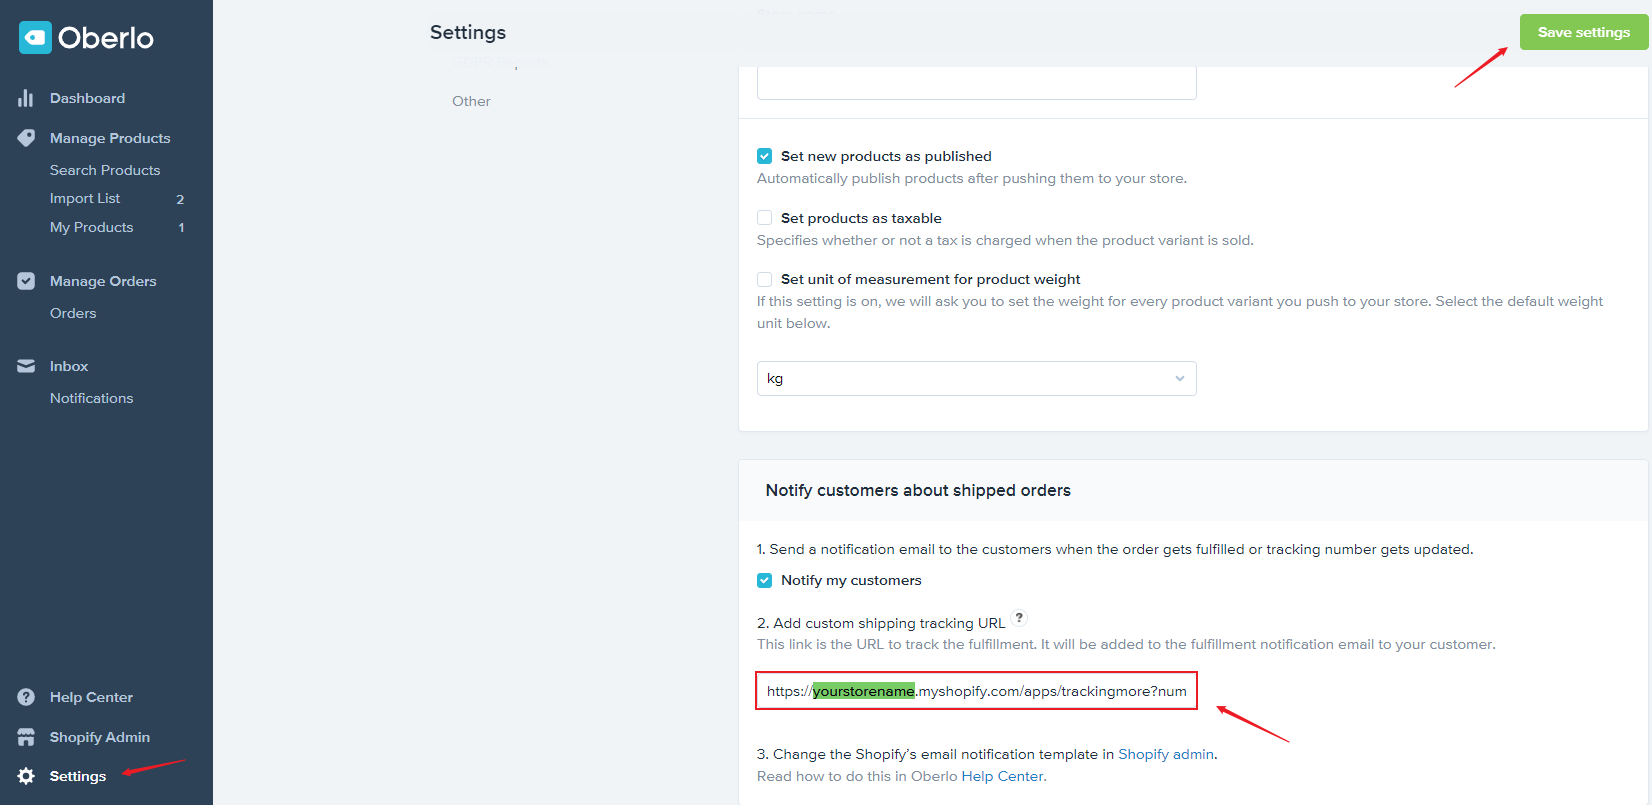1652x805 pixels.
Task: Click the Import List count badge 2
Action: (180, 199)
